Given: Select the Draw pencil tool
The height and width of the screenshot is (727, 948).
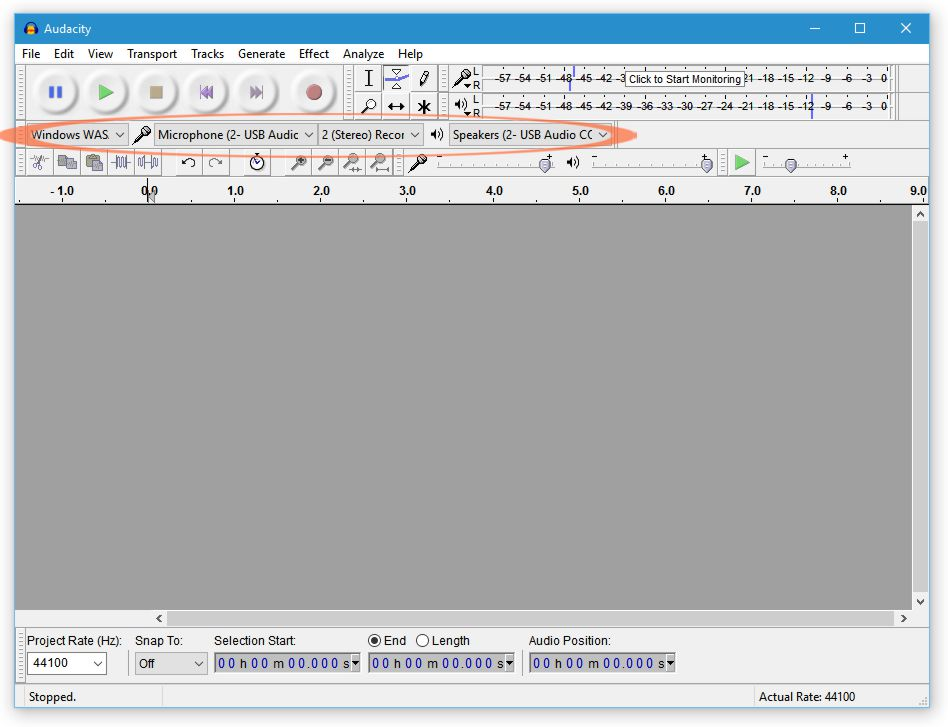Looking at the screenshot, I should pyautogui.click(x=424, y=78).
